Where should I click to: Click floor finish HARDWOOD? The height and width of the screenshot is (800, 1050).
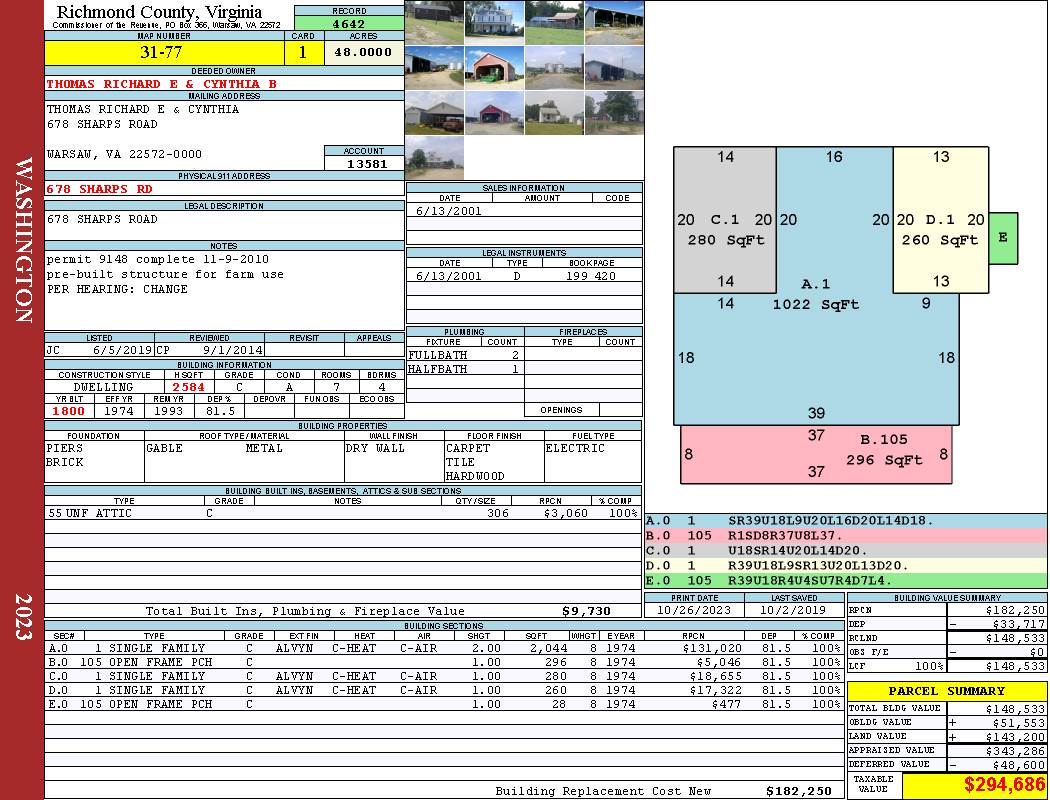coord(475,476)
